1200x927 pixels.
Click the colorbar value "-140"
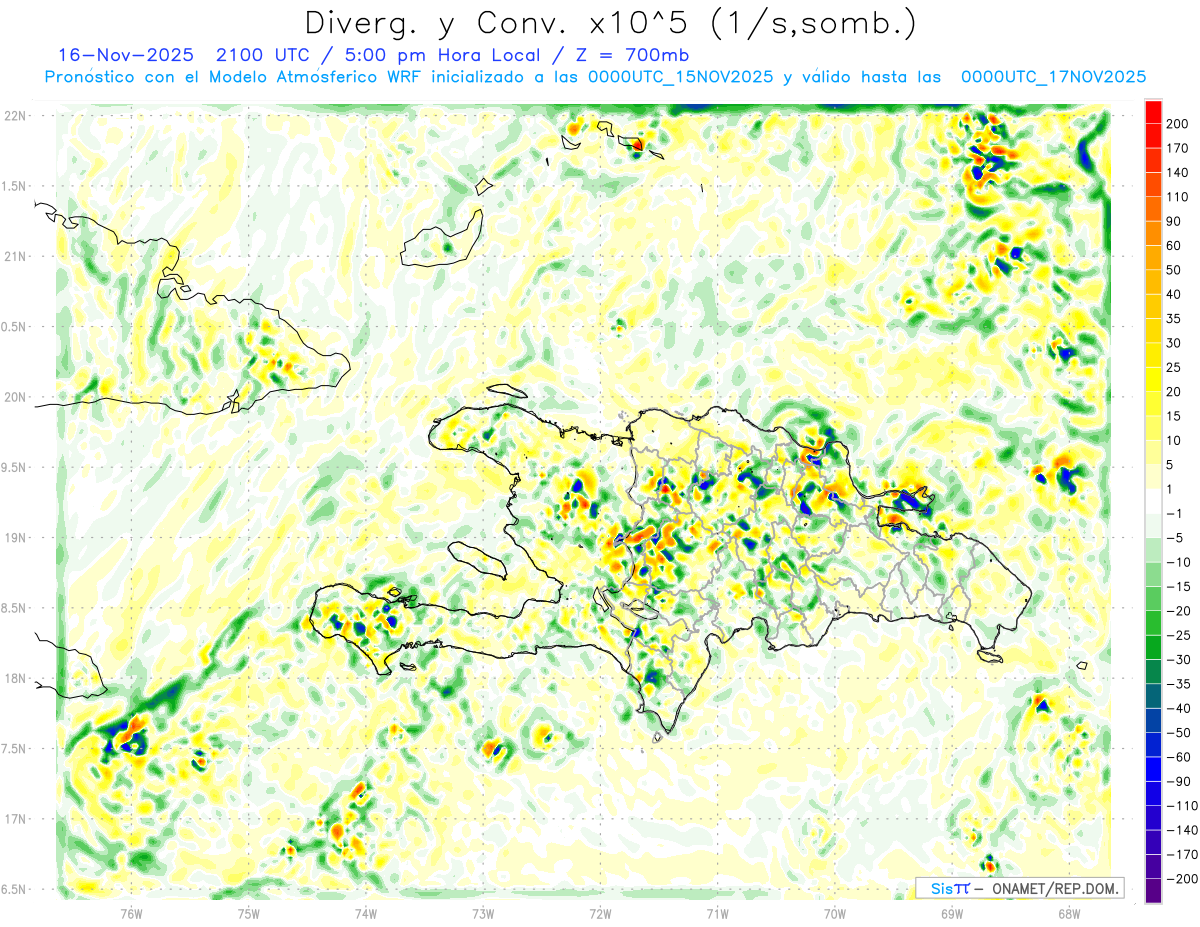pyautogui.click(x=1184, y=830)
